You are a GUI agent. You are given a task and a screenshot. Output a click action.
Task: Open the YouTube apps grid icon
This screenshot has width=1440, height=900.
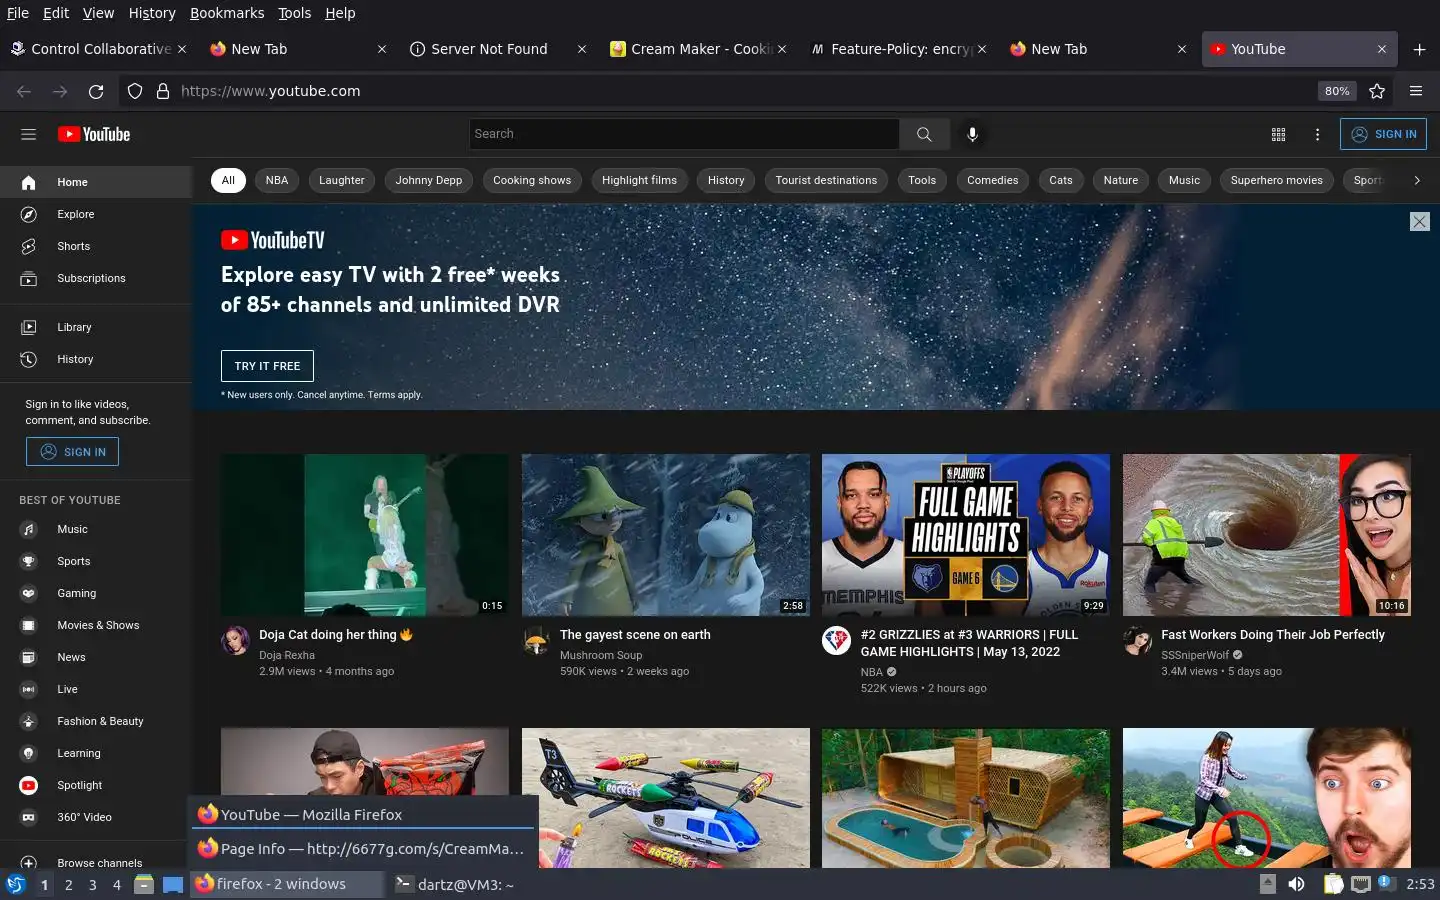1278,134
